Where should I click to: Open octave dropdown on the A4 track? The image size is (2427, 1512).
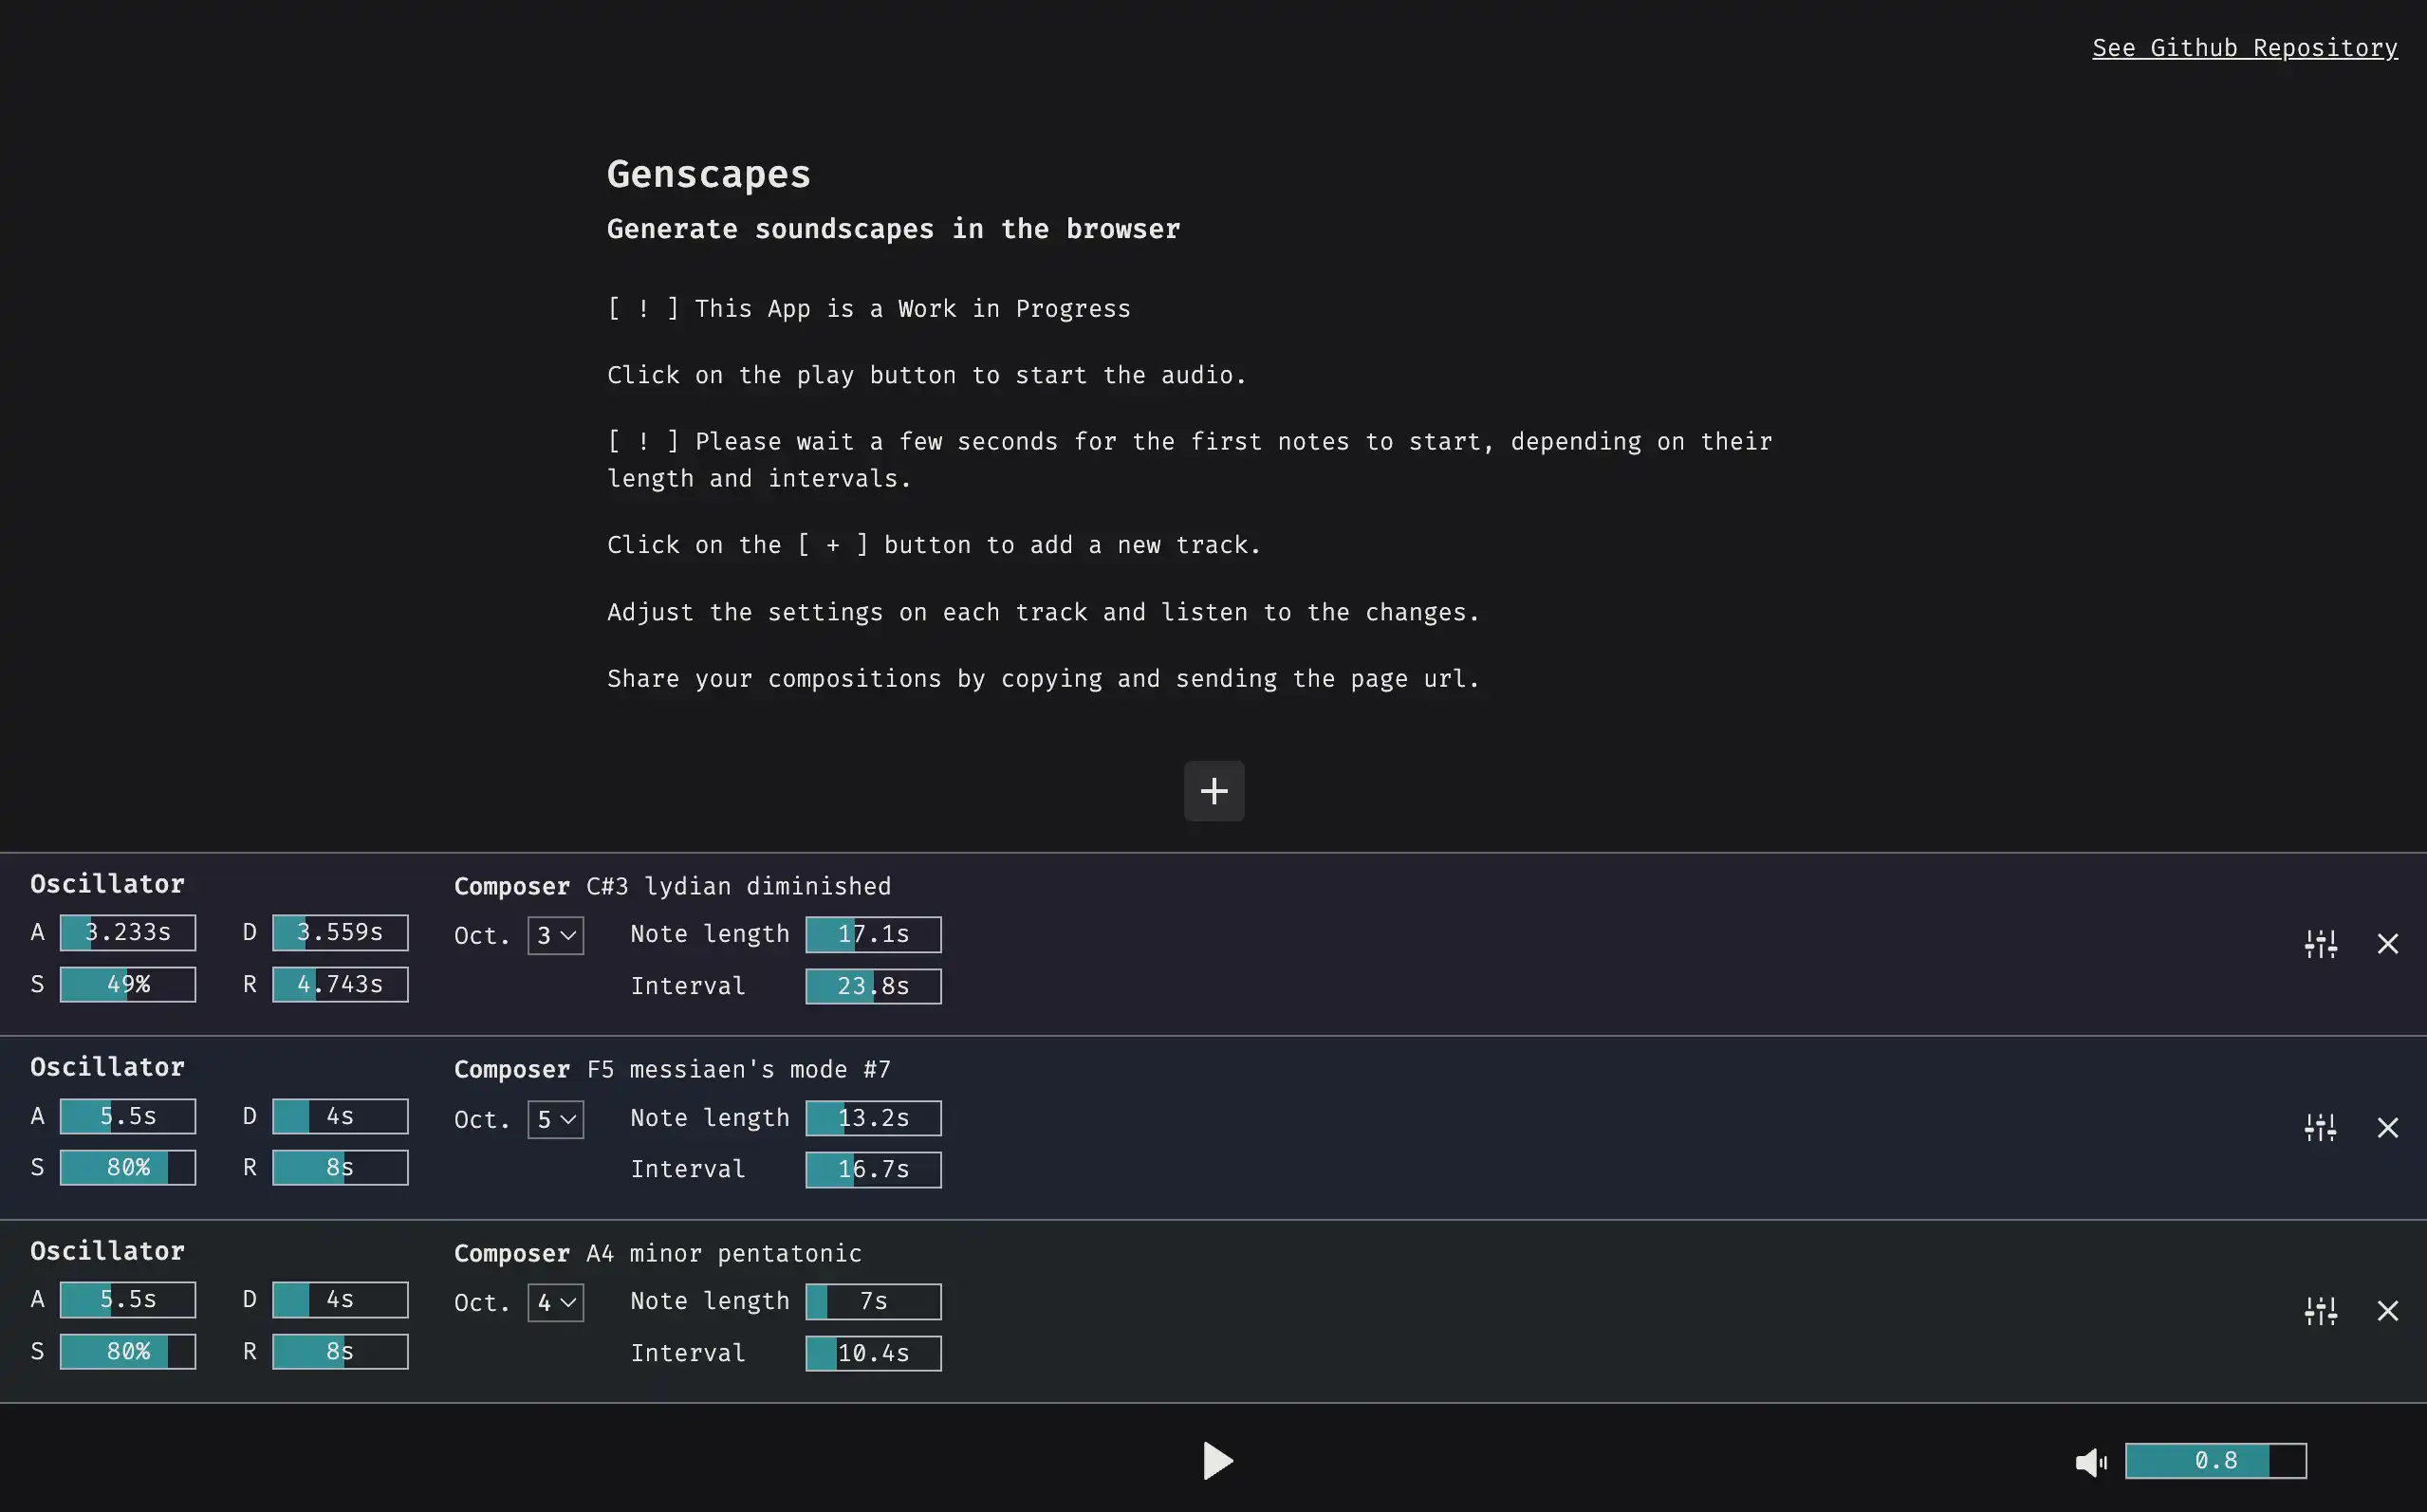(555, 1302)
